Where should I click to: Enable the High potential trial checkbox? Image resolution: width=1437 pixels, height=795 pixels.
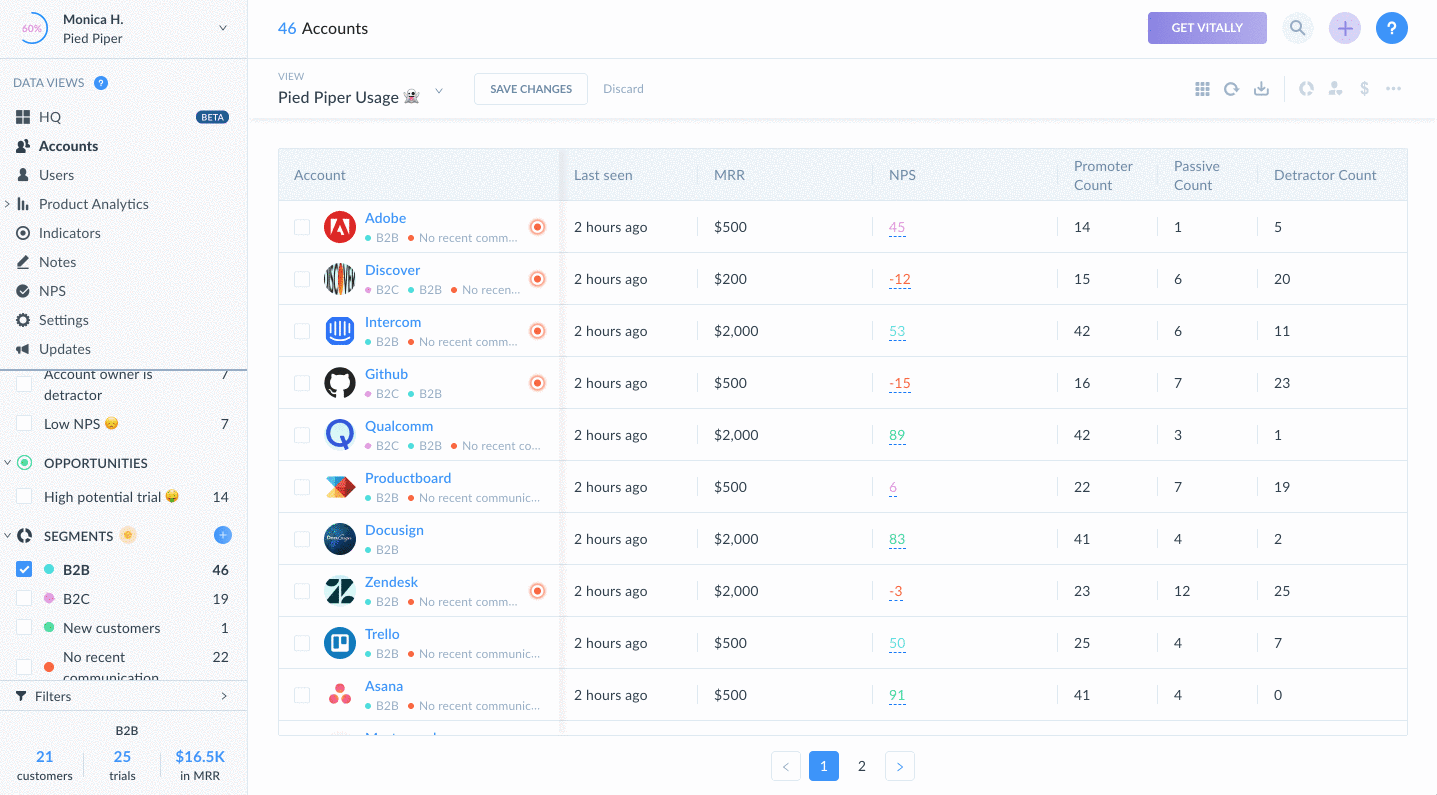(x=24, y=497)
